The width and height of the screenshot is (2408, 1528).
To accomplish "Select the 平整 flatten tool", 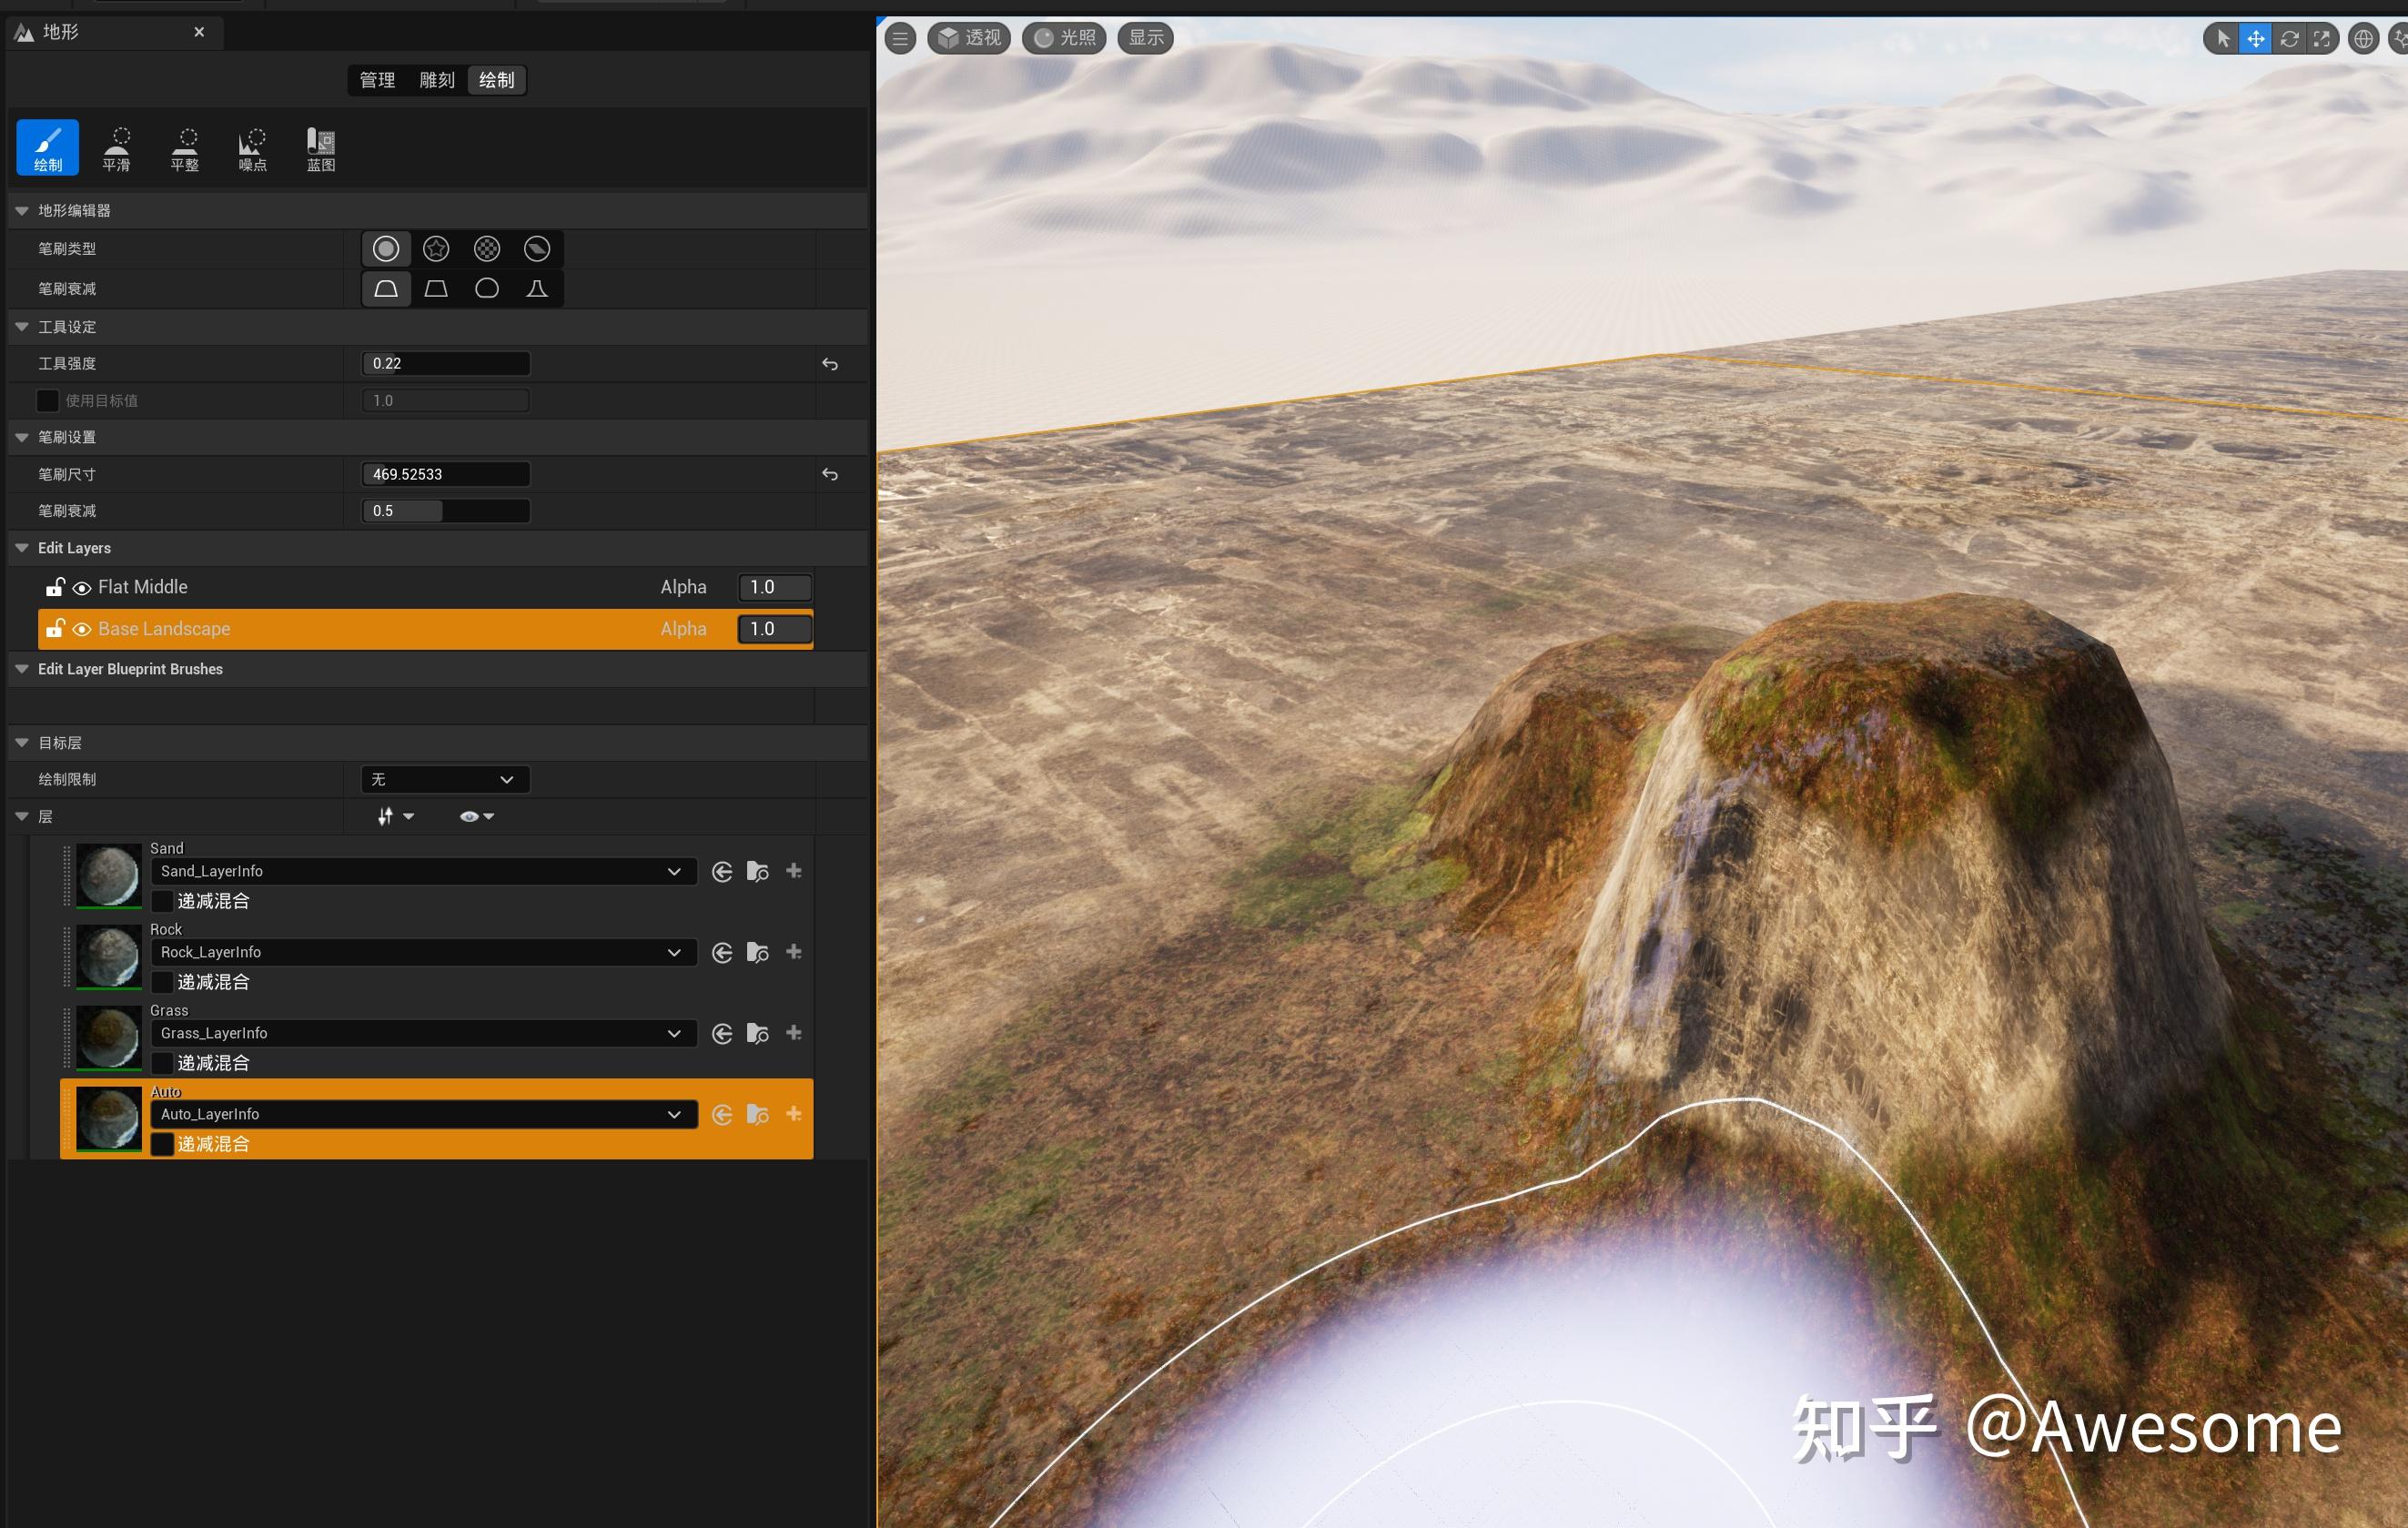I will click(x=184, y=147).
